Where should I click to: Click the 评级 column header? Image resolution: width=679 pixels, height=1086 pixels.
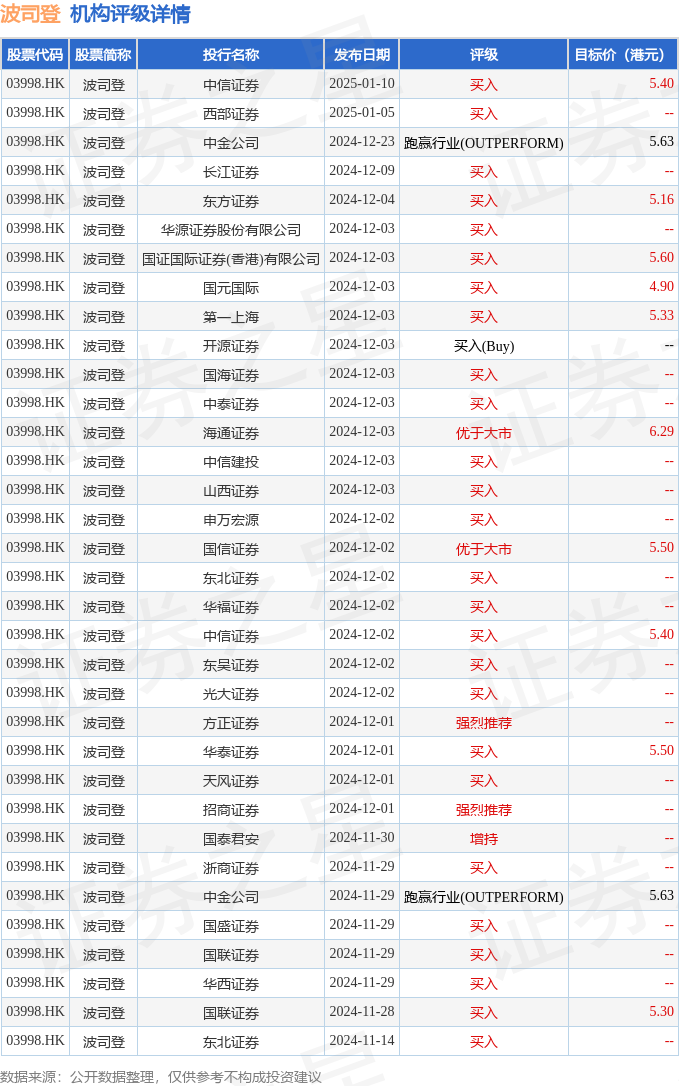click(484, 55)
